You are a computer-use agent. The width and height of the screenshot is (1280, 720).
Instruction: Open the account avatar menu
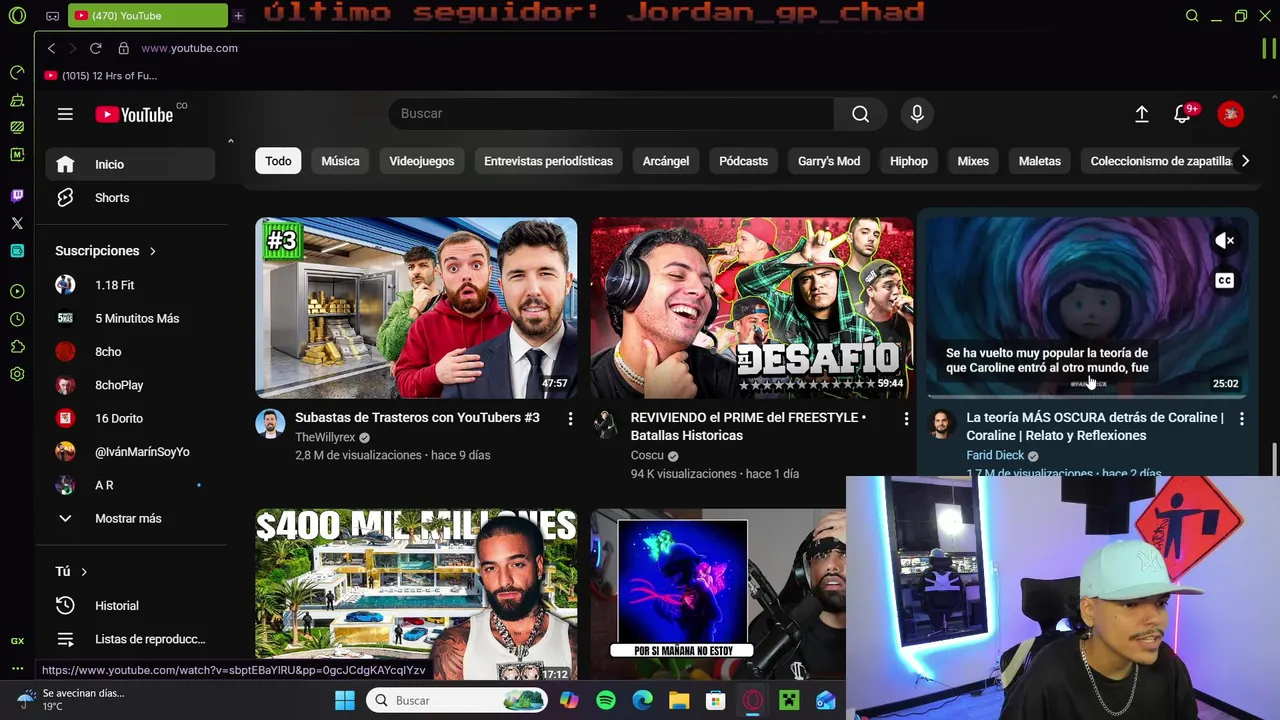tap(1231, 114)
